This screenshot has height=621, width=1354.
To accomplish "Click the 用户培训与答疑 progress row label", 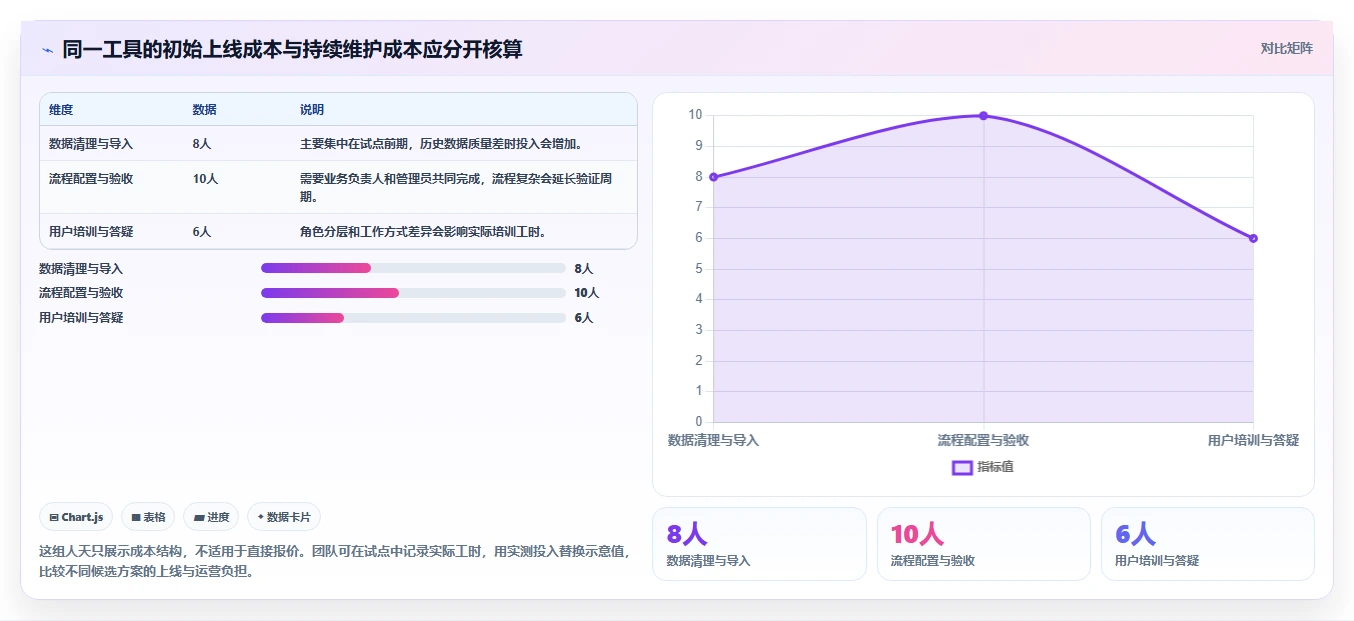I will click(x=81, y=318).
